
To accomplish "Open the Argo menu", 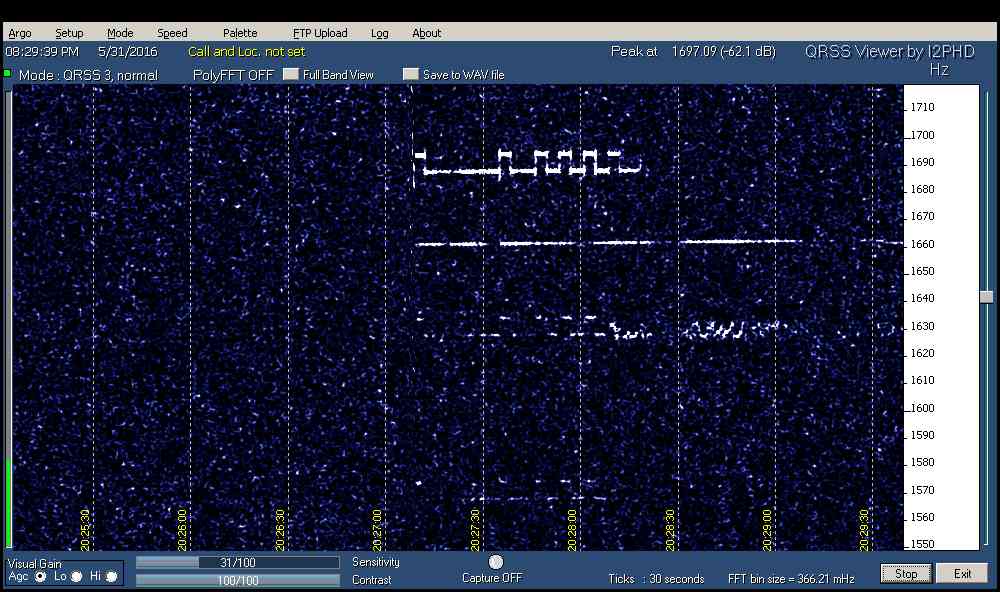I will tap(20, 33).
